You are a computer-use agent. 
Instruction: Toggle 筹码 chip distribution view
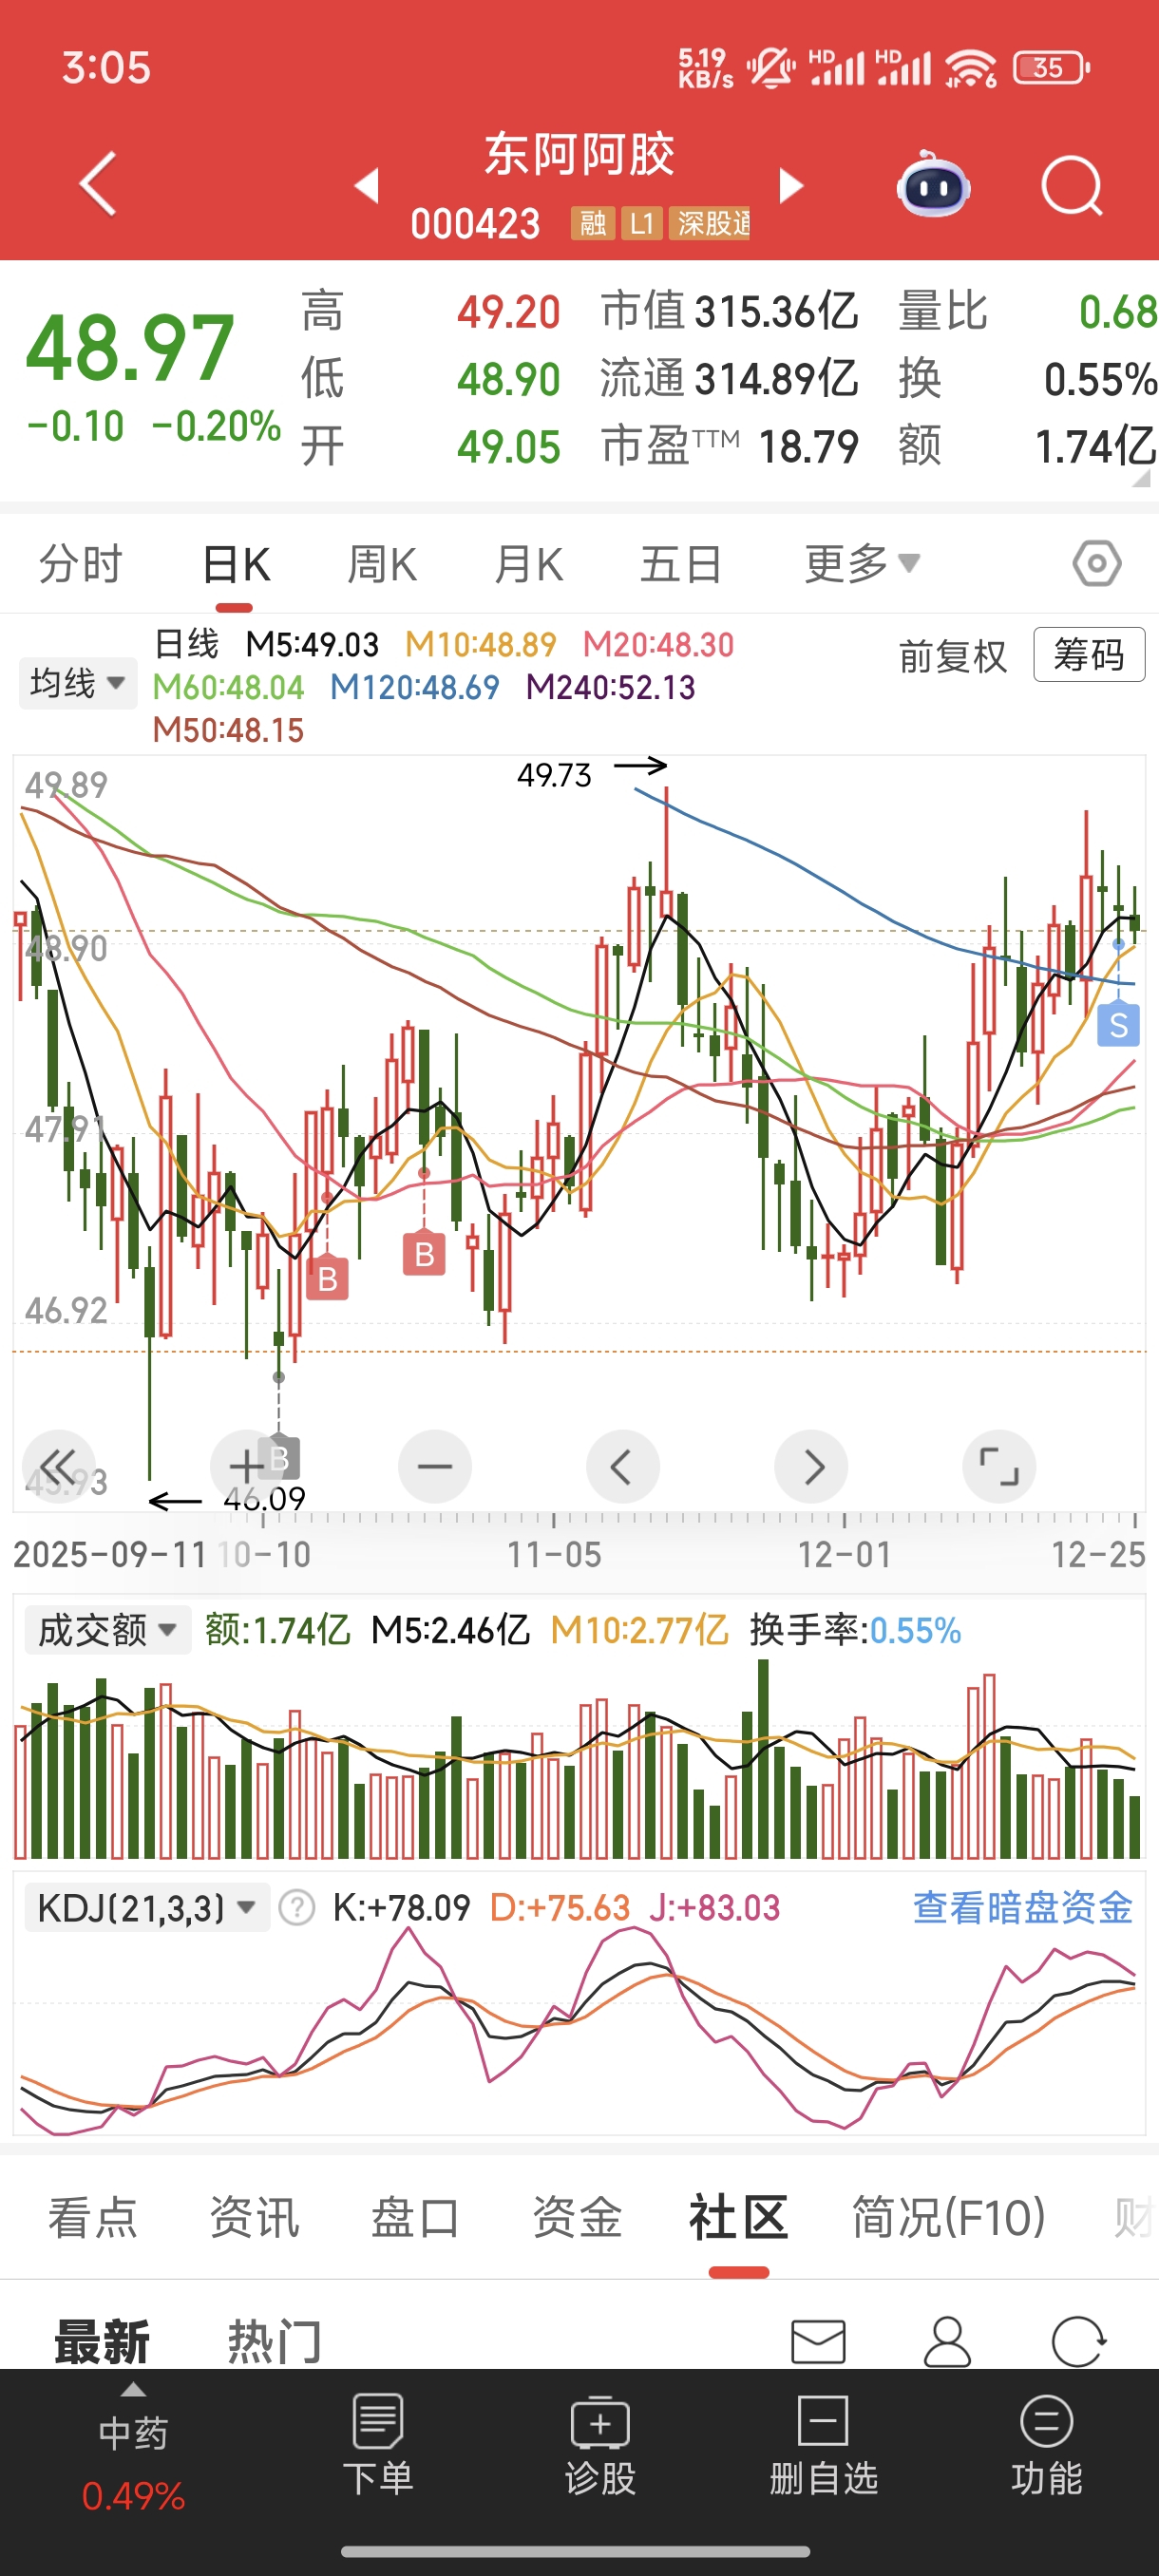pyautogui.click(x=1088, y=655)
